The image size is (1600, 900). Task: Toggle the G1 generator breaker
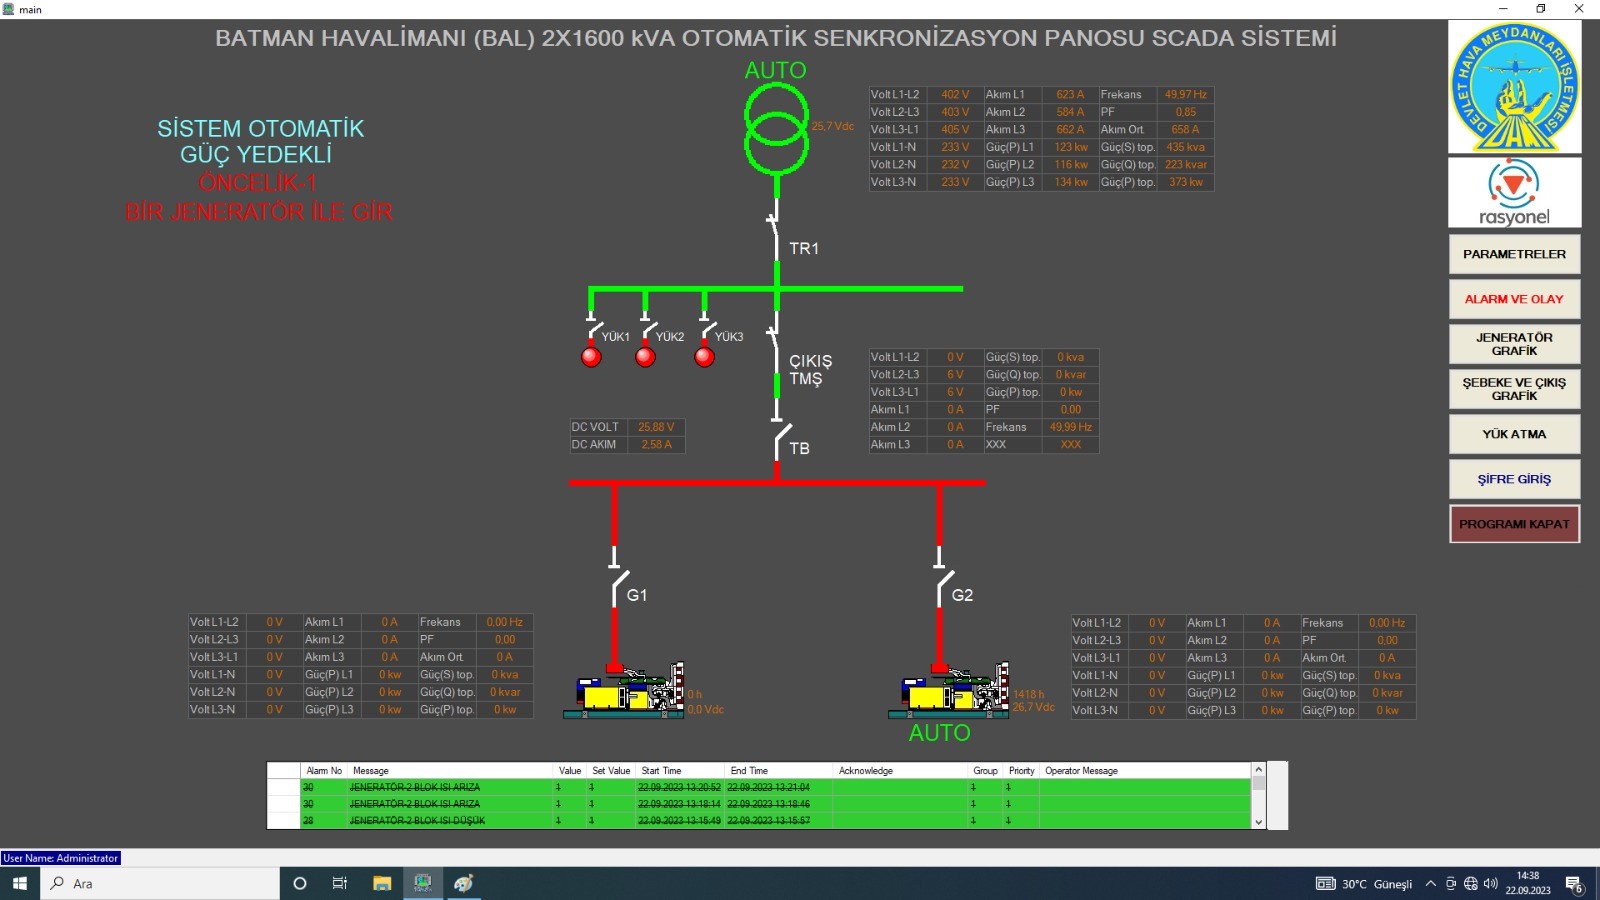[618, 586]
